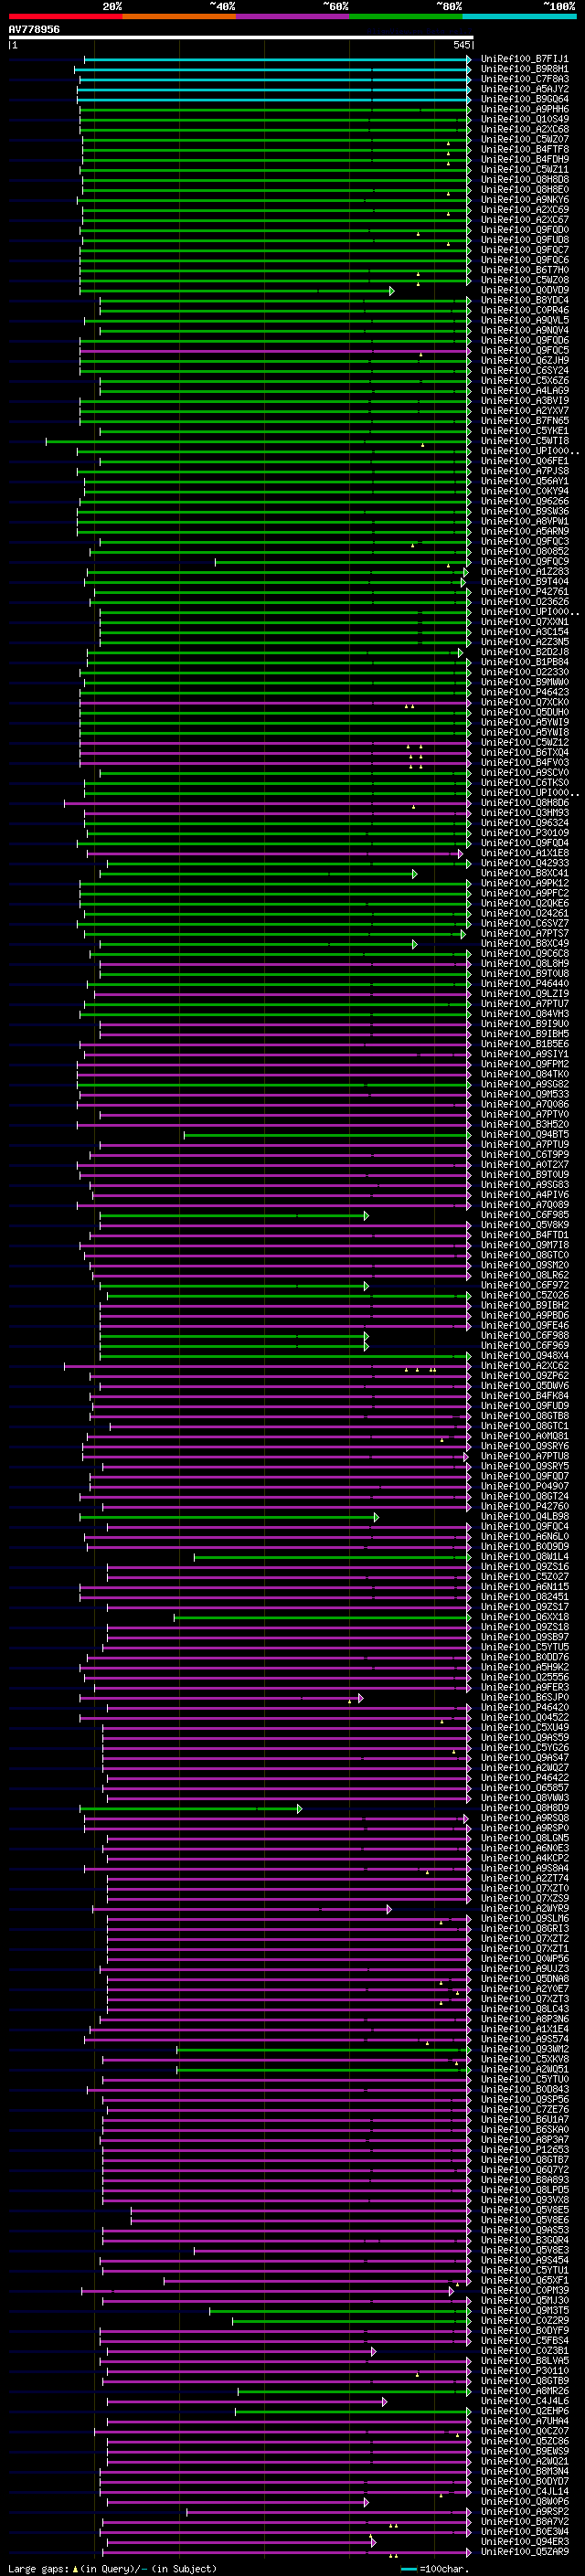Select the UniRef100_B8M3N4 label

click(x=524, y=2471)
